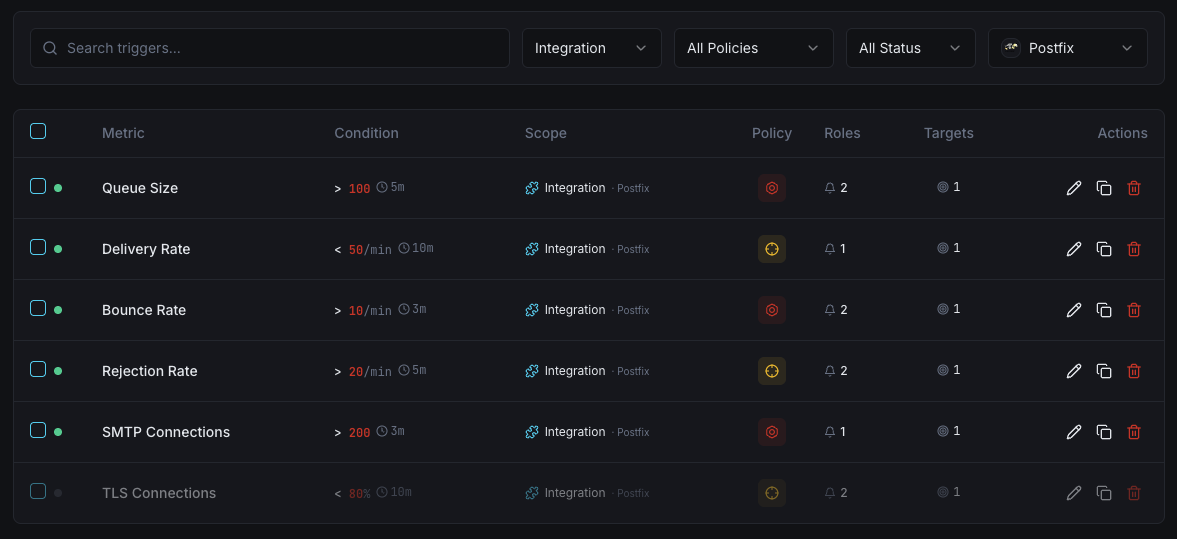1177x539 pixels.
Task: Edit the SMTP Connections trigger
Action: click(1073, 432)
